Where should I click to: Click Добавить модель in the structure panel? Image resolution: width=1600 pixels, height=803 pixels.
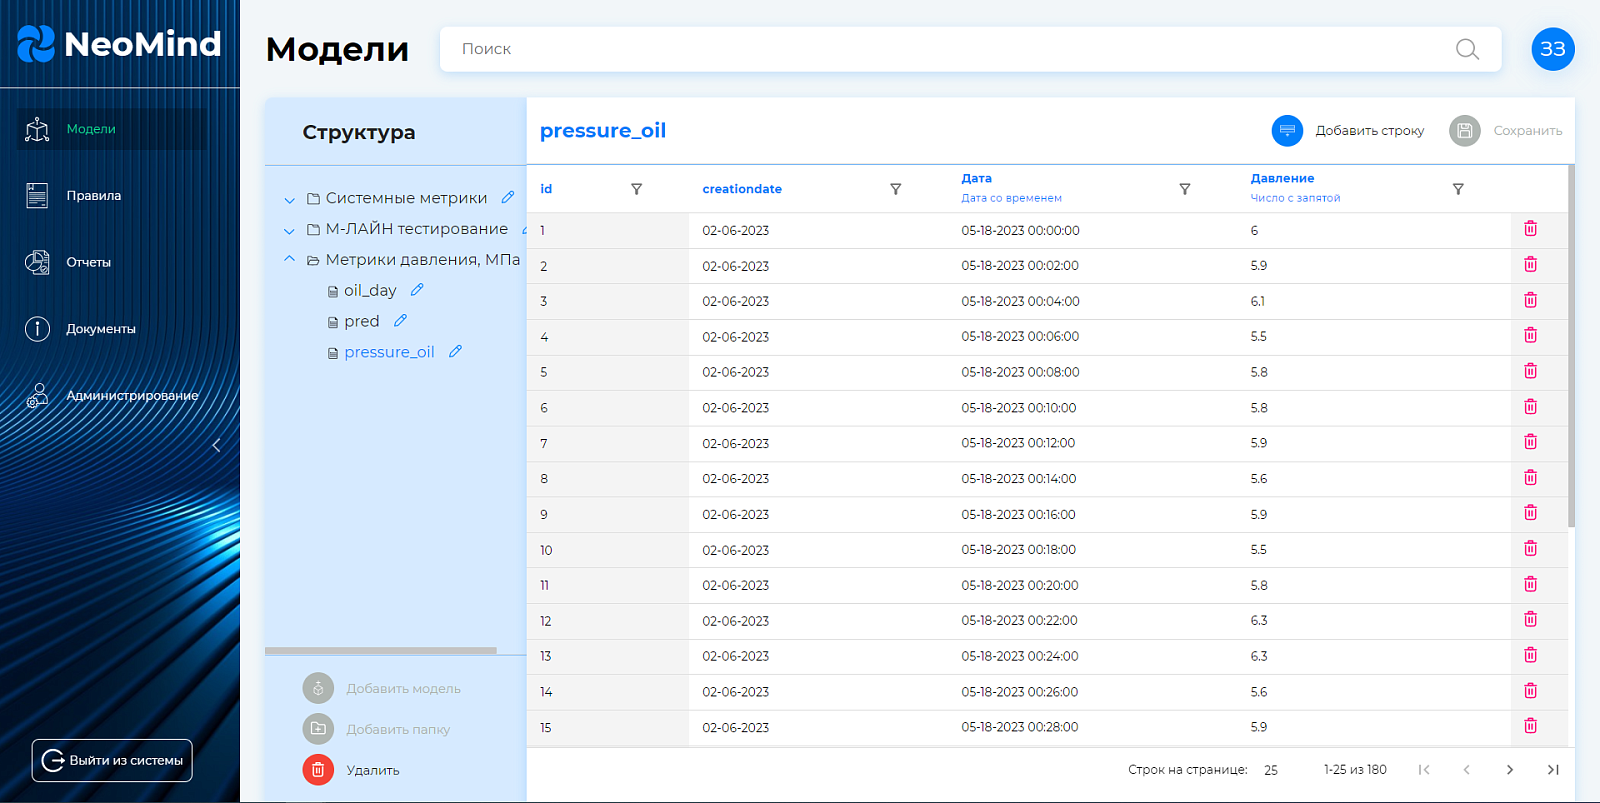pyautogui.click(x=382, y=688)
